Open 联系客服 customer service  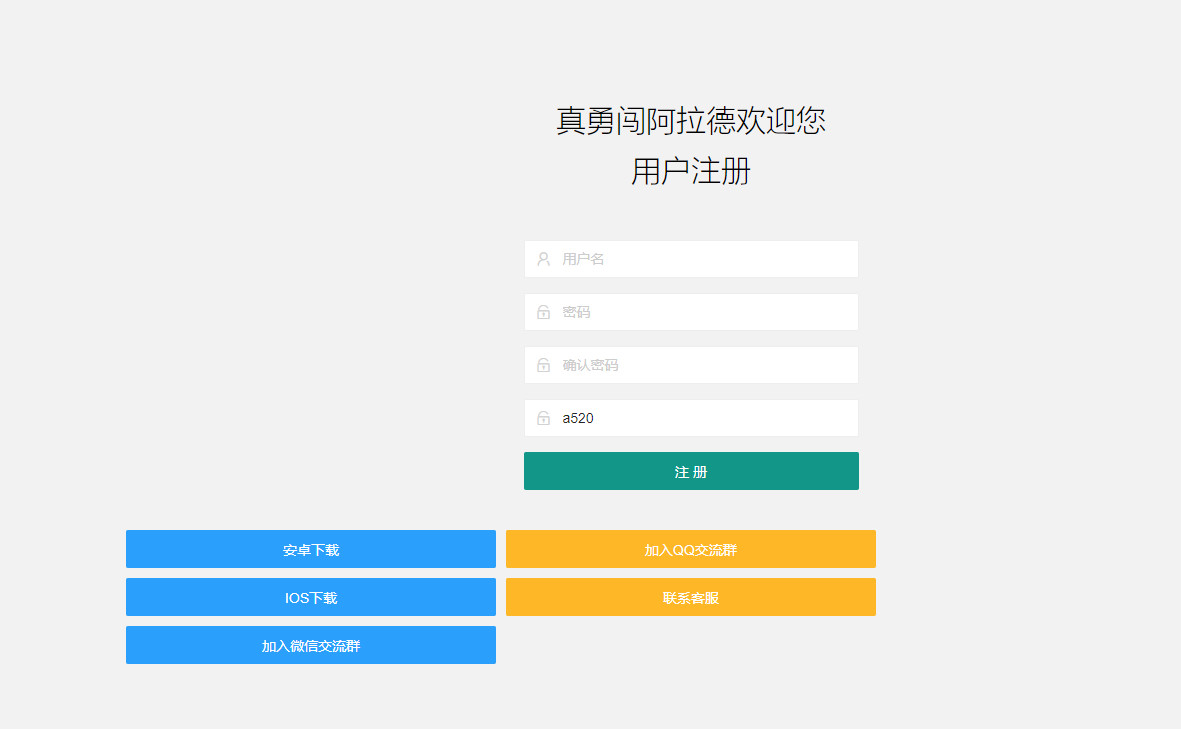tap(690, 596)
